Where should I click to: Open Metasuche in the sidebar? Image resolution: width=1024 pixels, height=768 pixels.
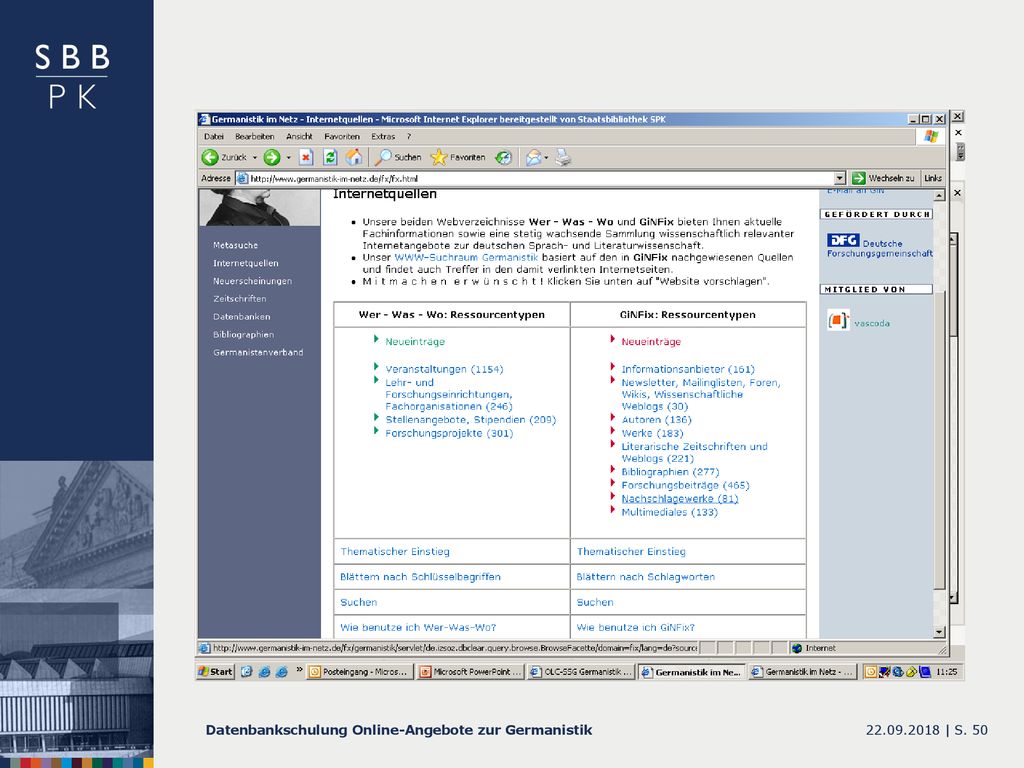click(x=235, y=246)
